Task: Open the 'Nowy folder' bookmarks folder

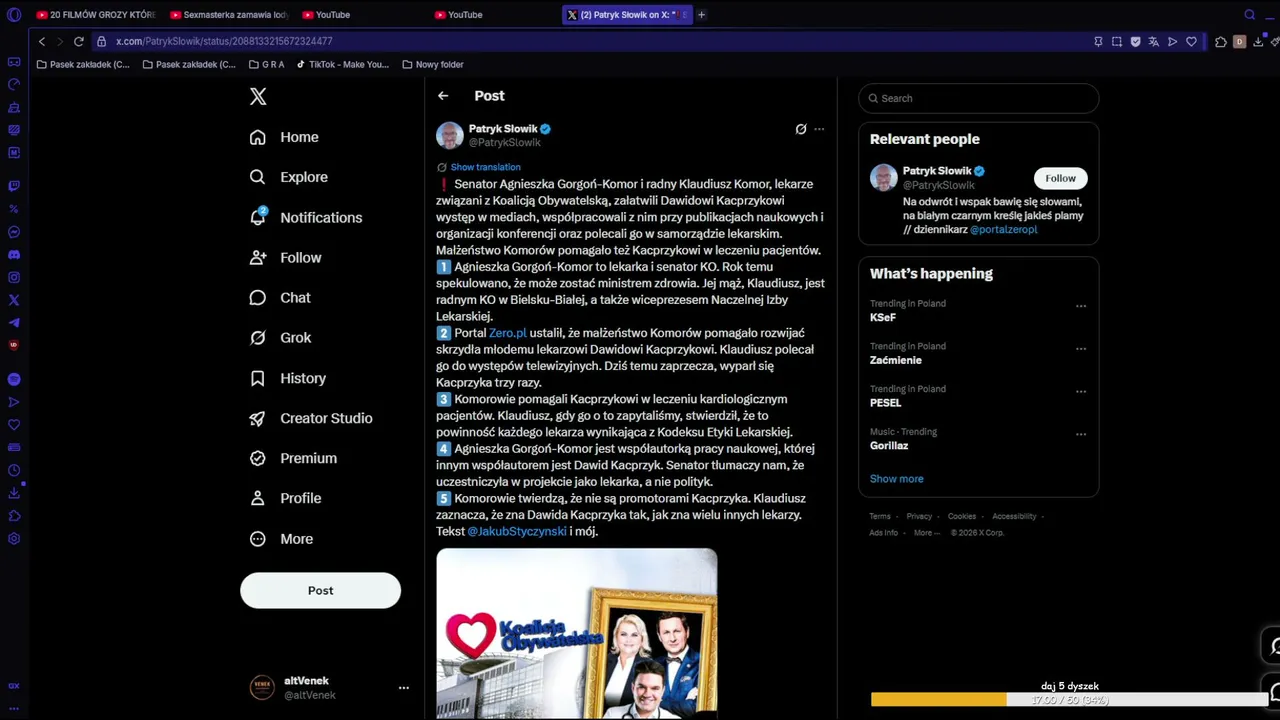Action: [433, 65]
